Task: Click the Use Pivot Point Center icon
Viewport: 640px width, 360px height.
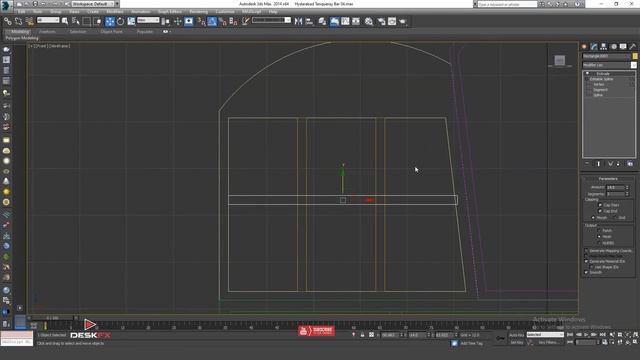Action: pyautogui.click(x=166, y=21)
